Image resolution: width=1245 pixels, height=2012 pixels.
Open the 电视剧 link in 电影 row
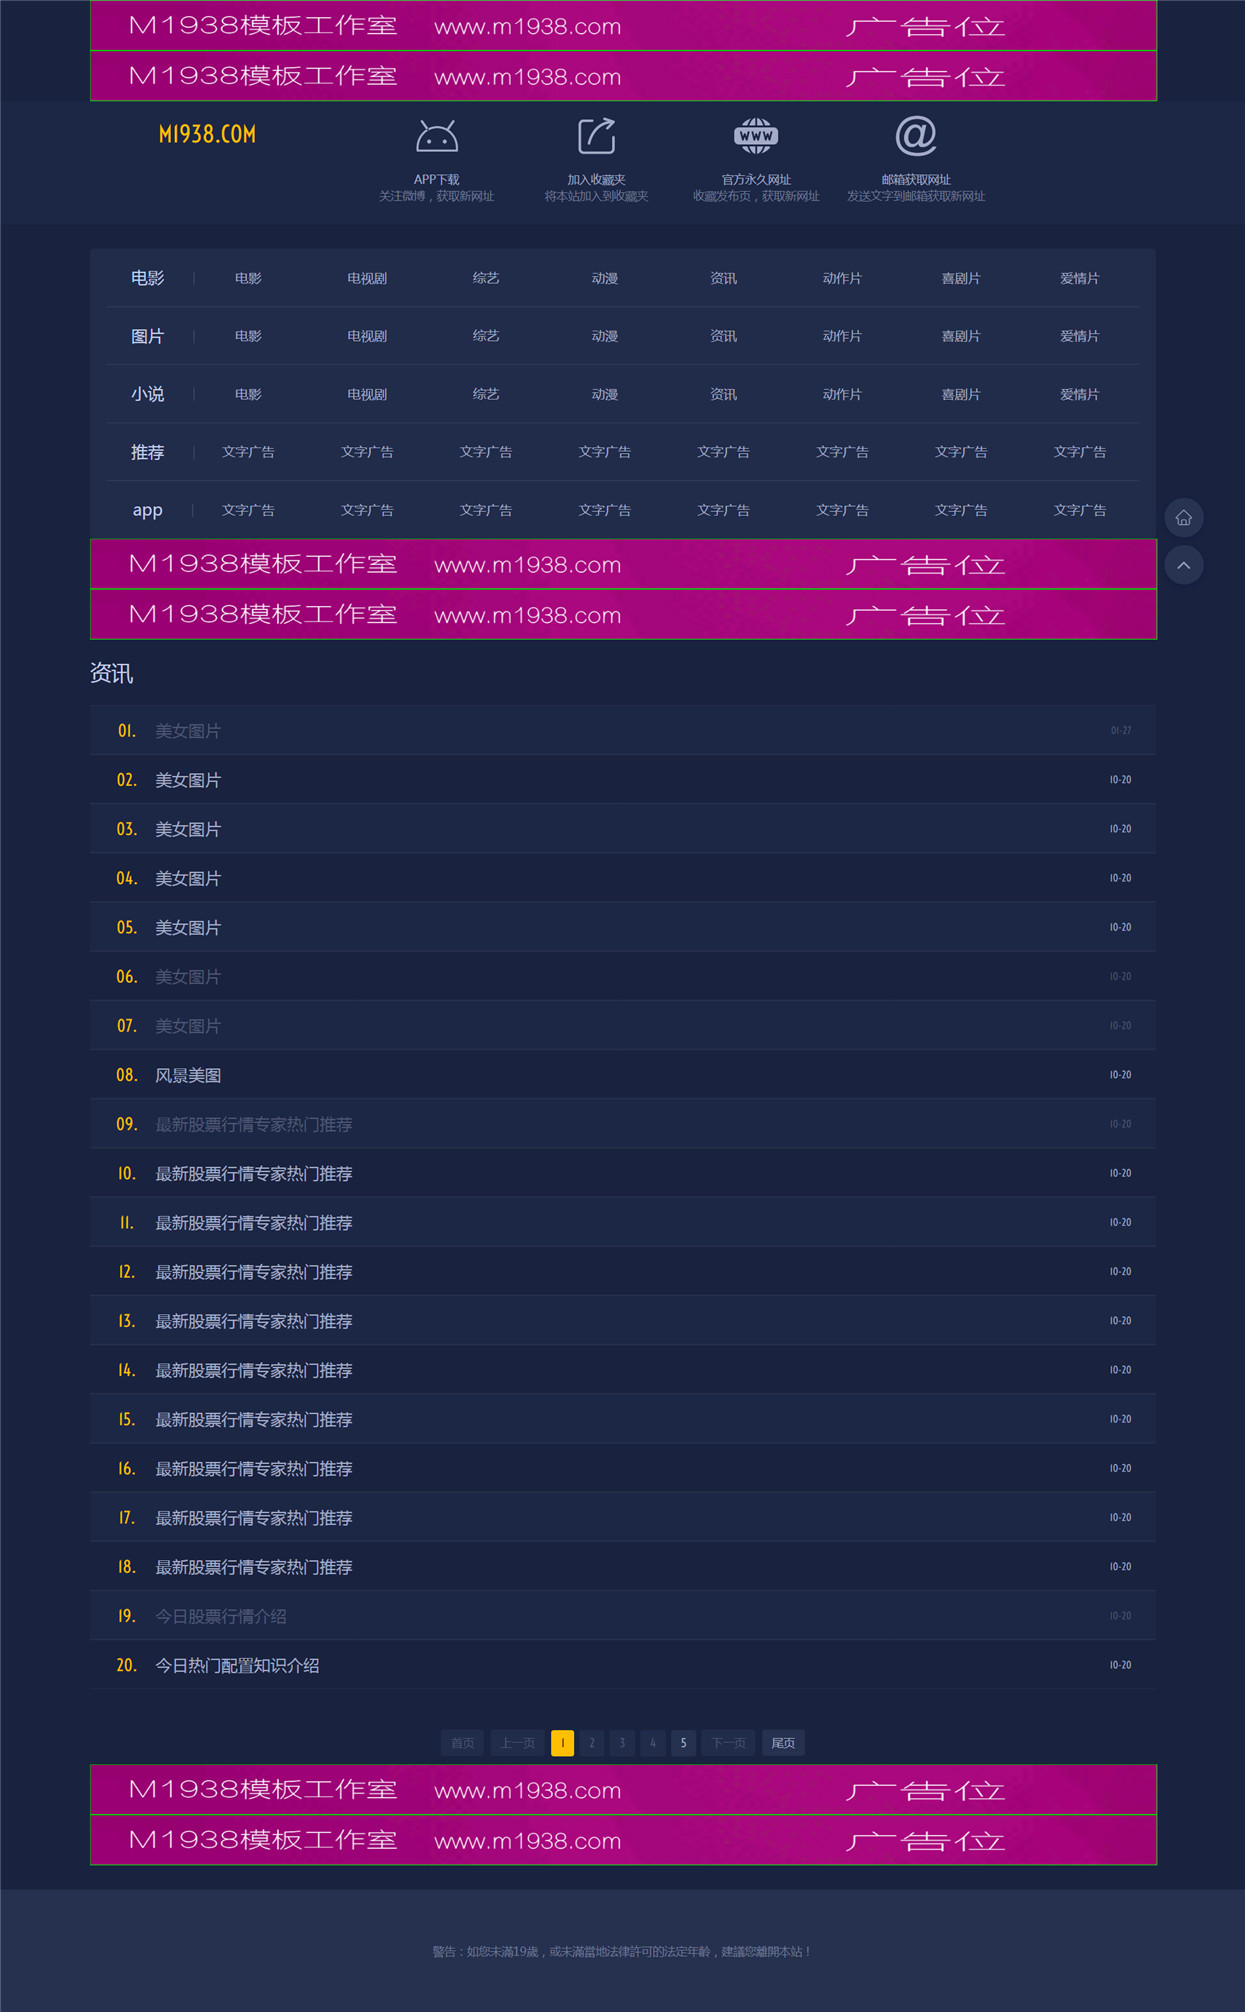click(x=367, y=278)
